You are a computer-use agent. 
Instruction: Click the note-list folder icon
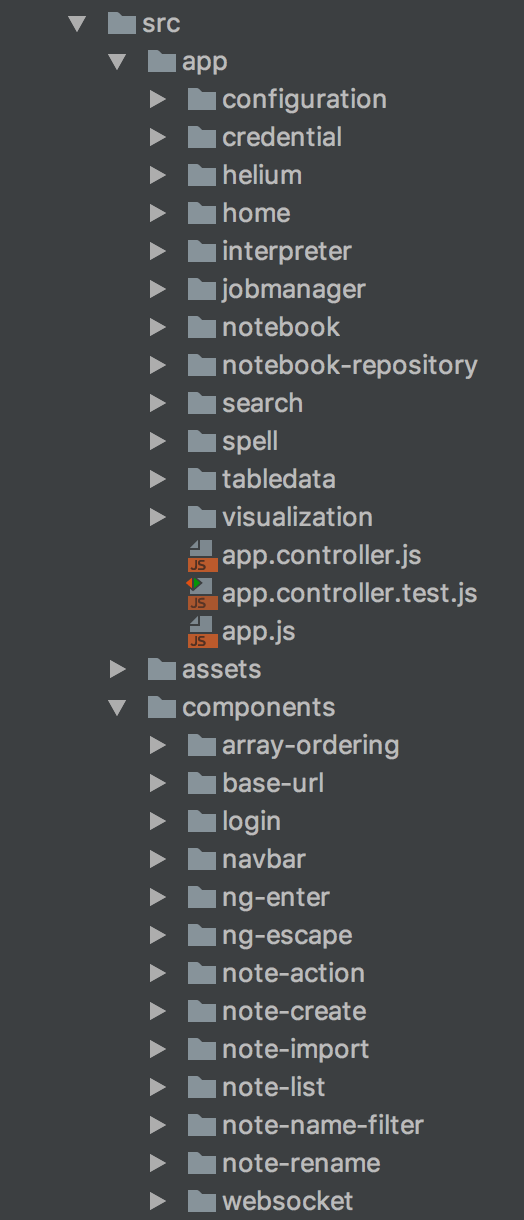pos(201,1086)
